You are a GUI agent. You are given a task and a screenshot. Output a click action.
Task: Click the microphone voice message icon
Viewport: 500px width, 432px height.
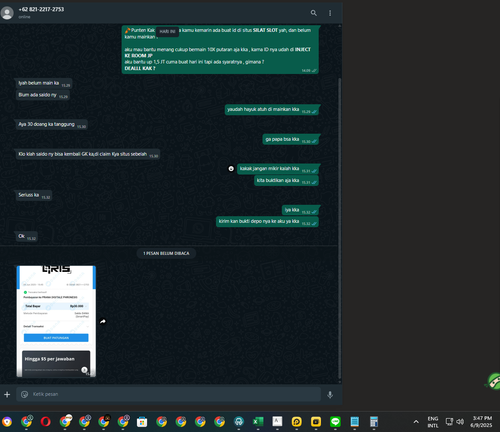[x=330, y=395]
